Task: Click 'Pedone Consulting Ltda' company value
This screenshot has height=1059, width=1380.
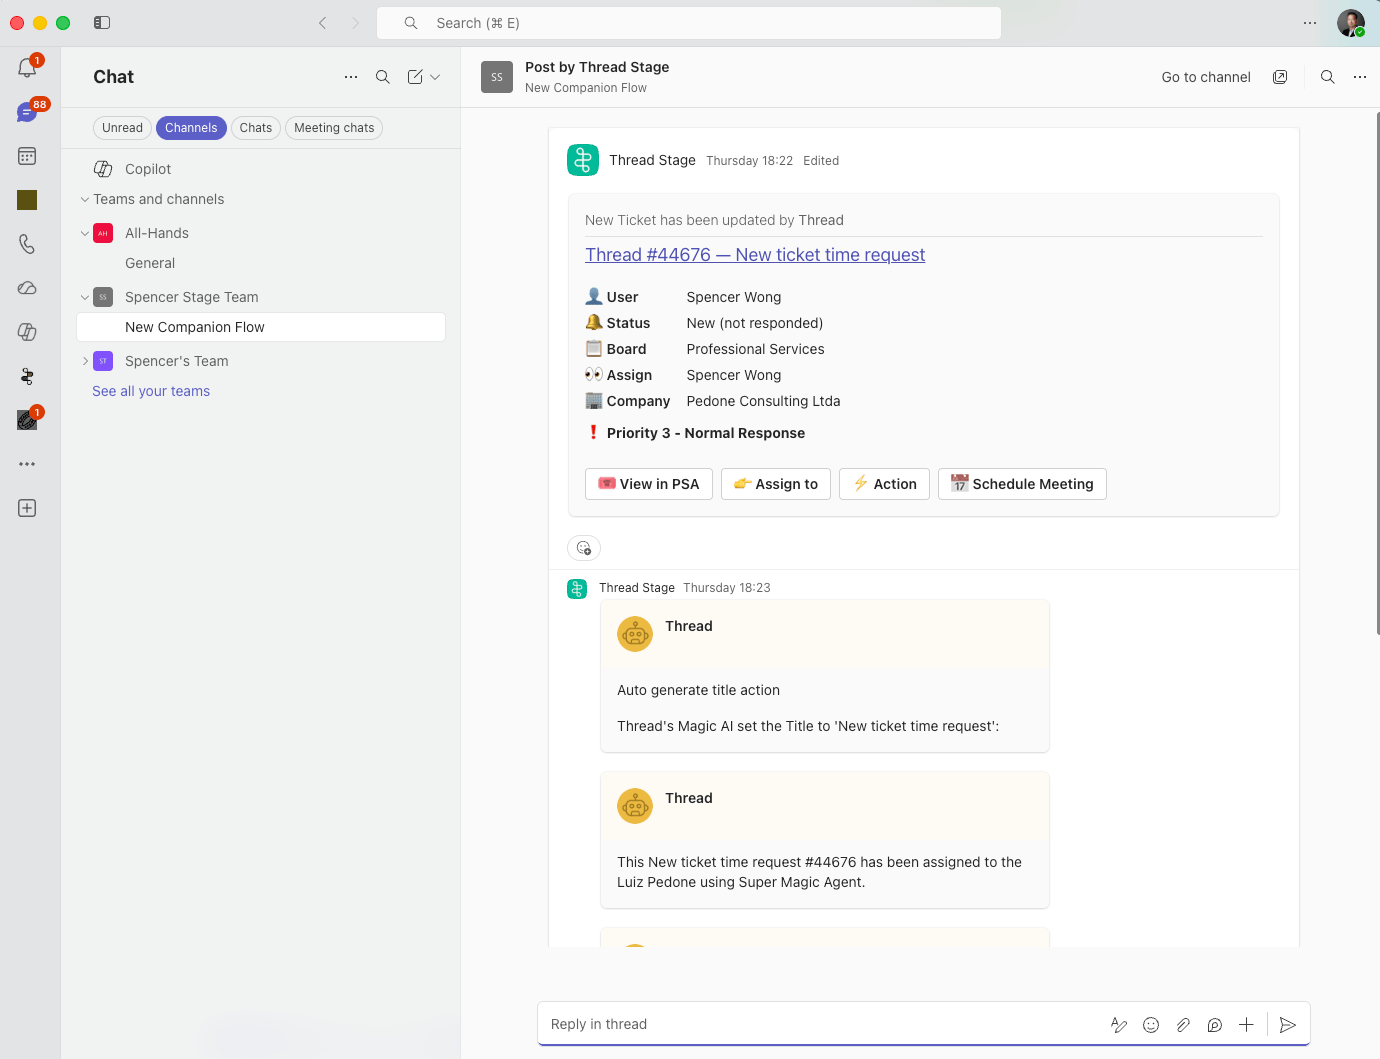Action: click(x=763, y=401)
